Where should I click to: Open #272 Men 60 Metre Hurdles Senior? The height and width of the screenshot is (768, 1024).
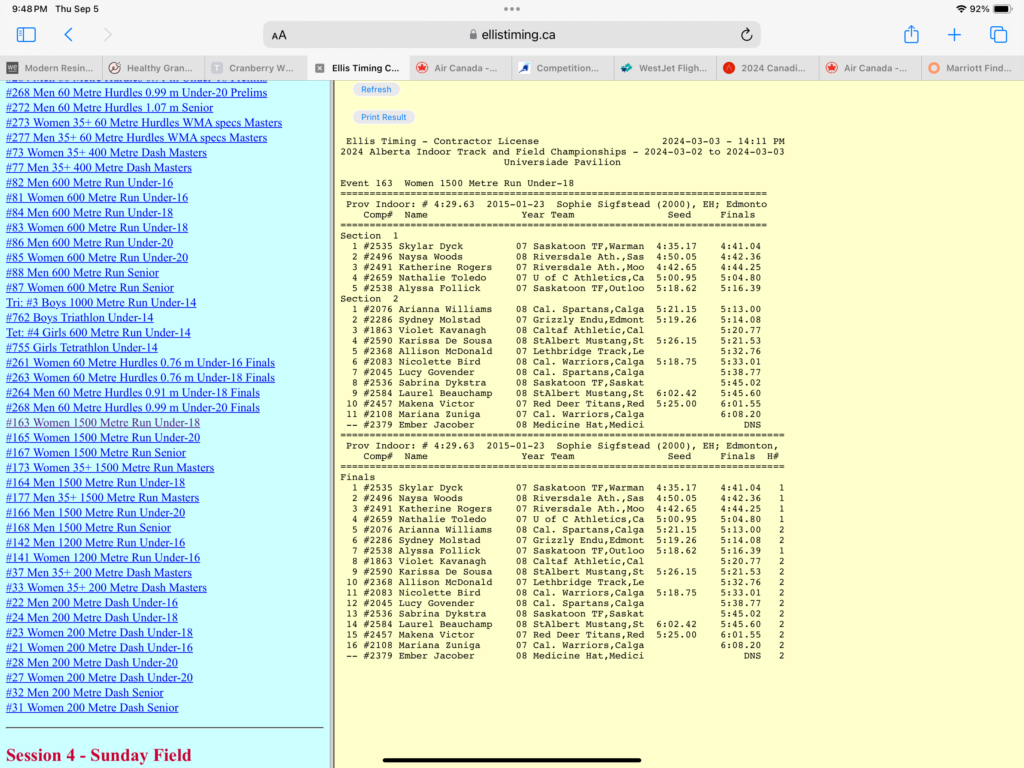[109, 108]
